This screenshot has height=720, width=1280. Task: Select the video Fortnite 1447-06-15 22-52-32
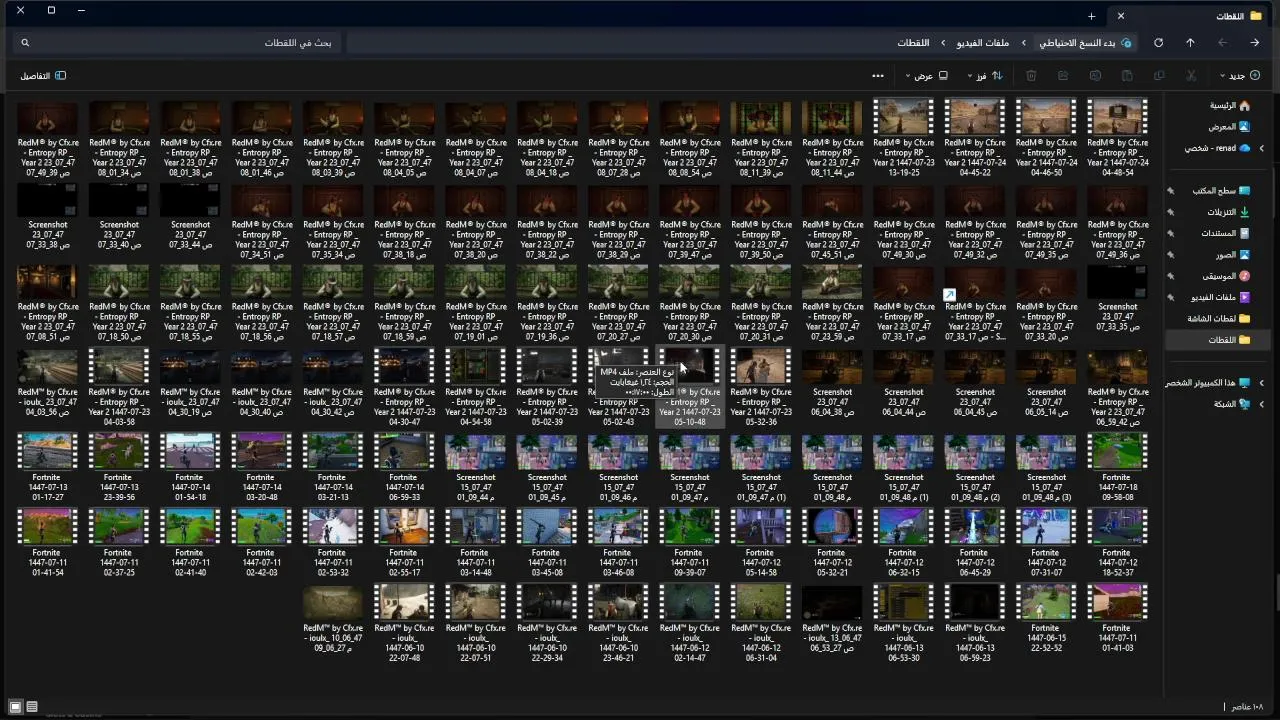(1046, 618)
